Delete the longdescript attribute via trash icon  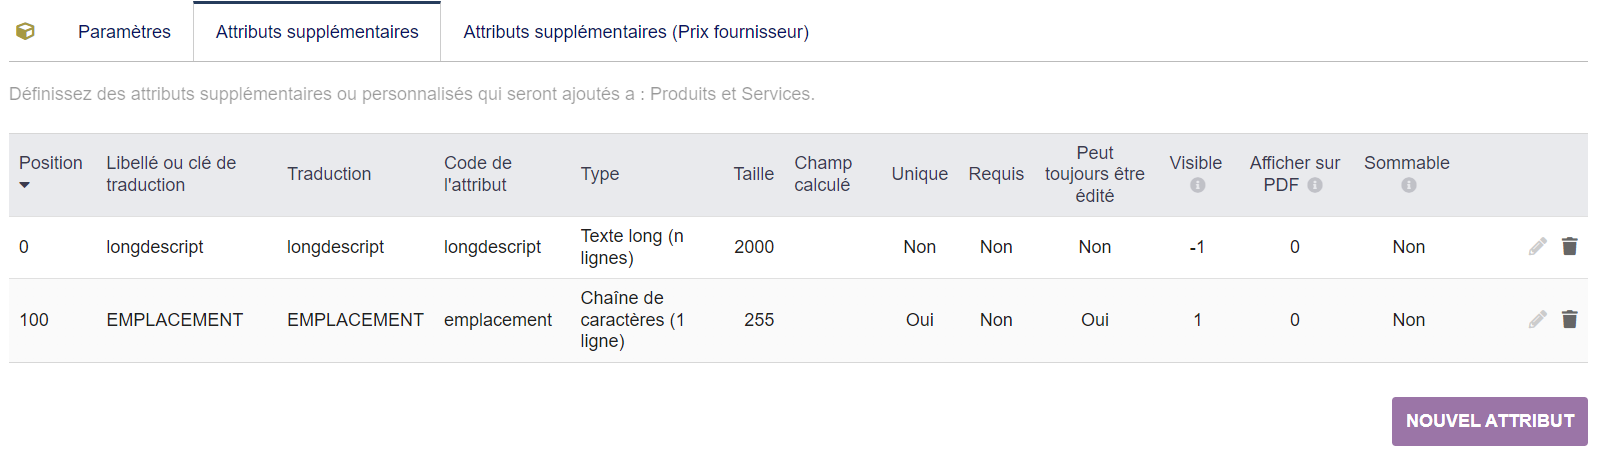[1570, 246]
